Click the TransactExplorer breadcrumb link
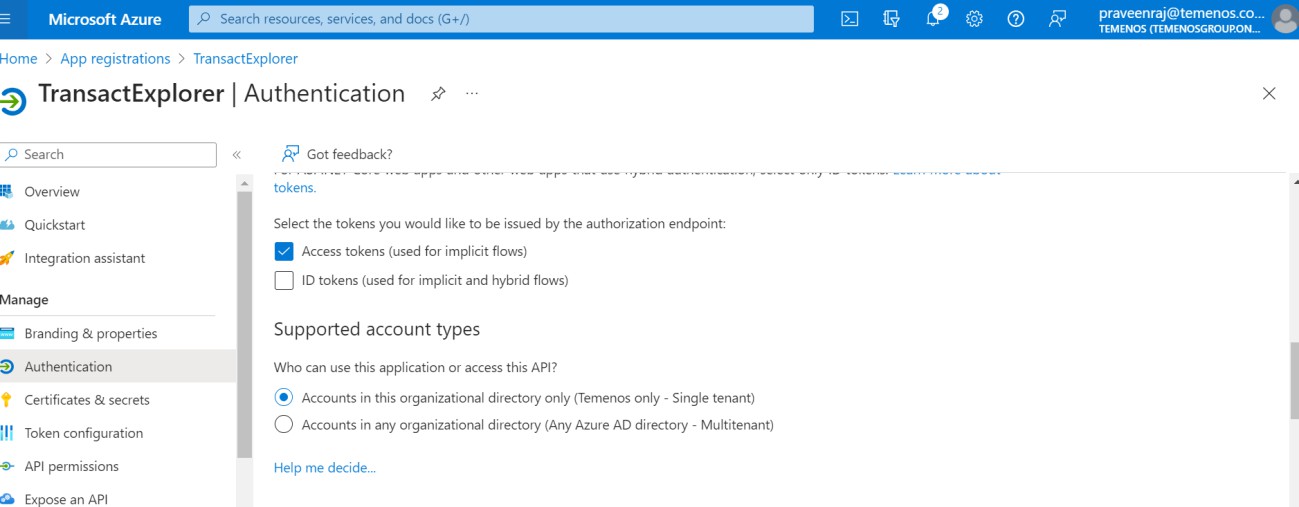This screenshot has width=1299, height=507. (x=245, y=59)
